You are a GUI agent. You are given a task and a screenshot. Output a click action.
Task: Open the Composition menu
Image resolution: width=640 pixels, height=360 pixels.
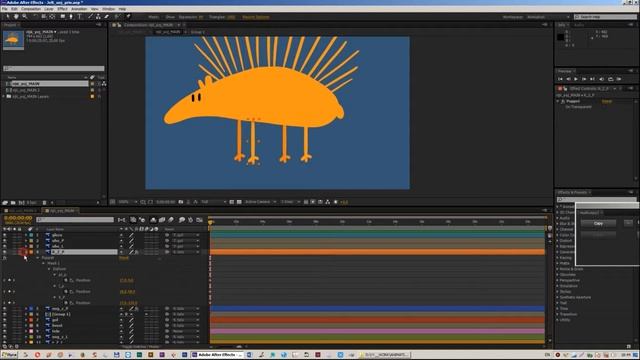point(31,9)
